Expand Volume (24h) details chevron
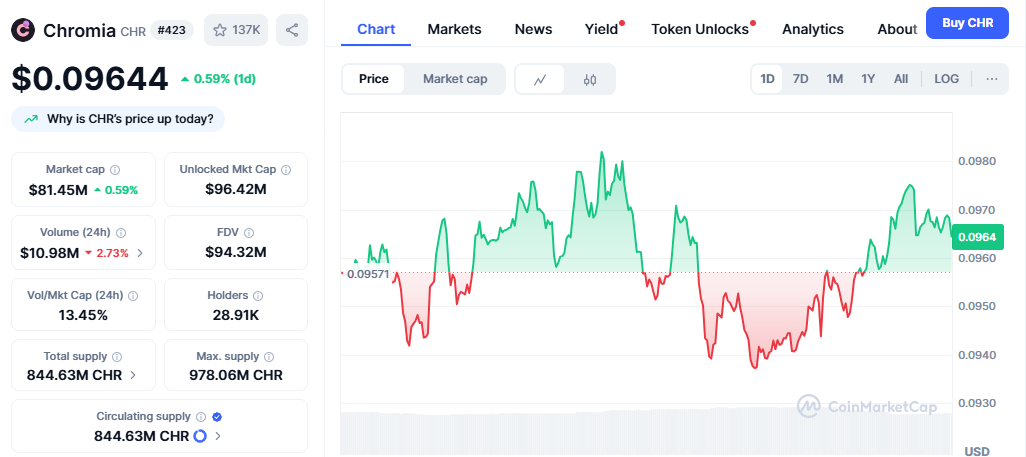 pyautogui.click(x=139, y=253)
